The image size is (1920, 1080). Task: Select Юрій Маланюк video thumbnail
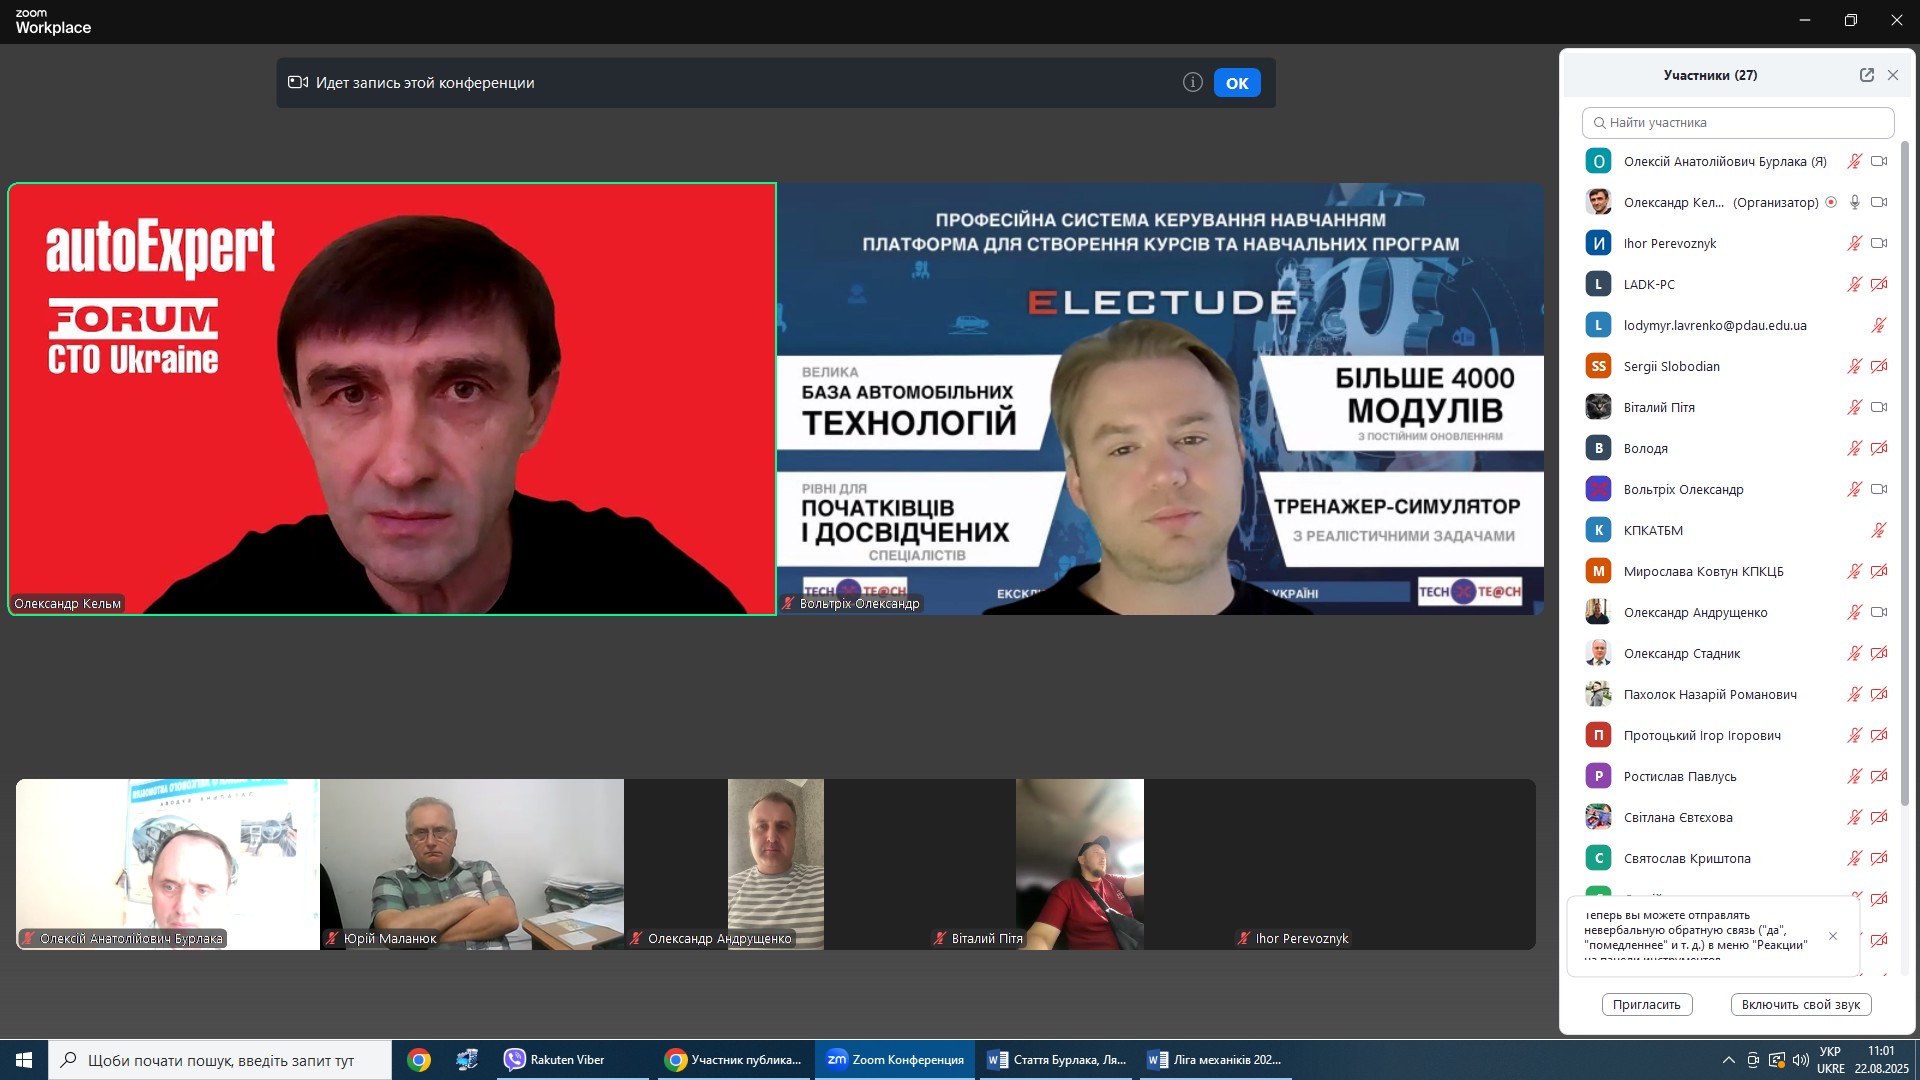[472, 864]
